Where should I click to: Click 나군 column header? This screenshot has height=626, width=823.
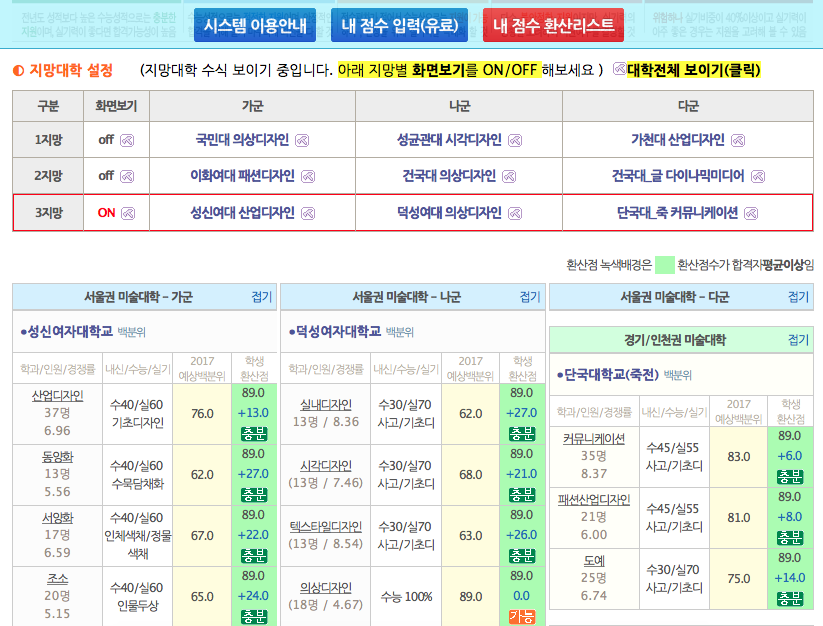459,106
